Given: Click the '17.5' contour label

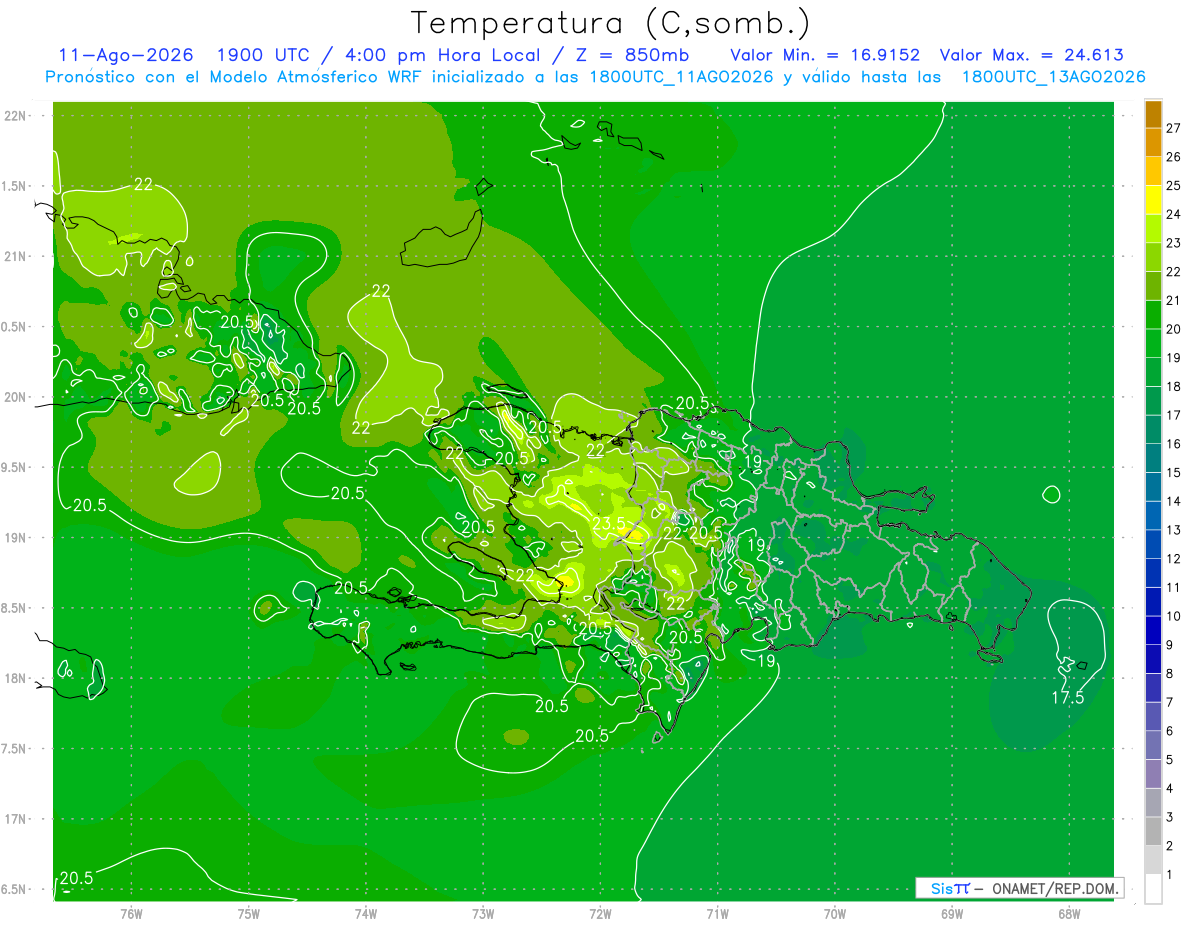Looking at the screenshot, I should pyautogui.click(x=1067, y=698).
